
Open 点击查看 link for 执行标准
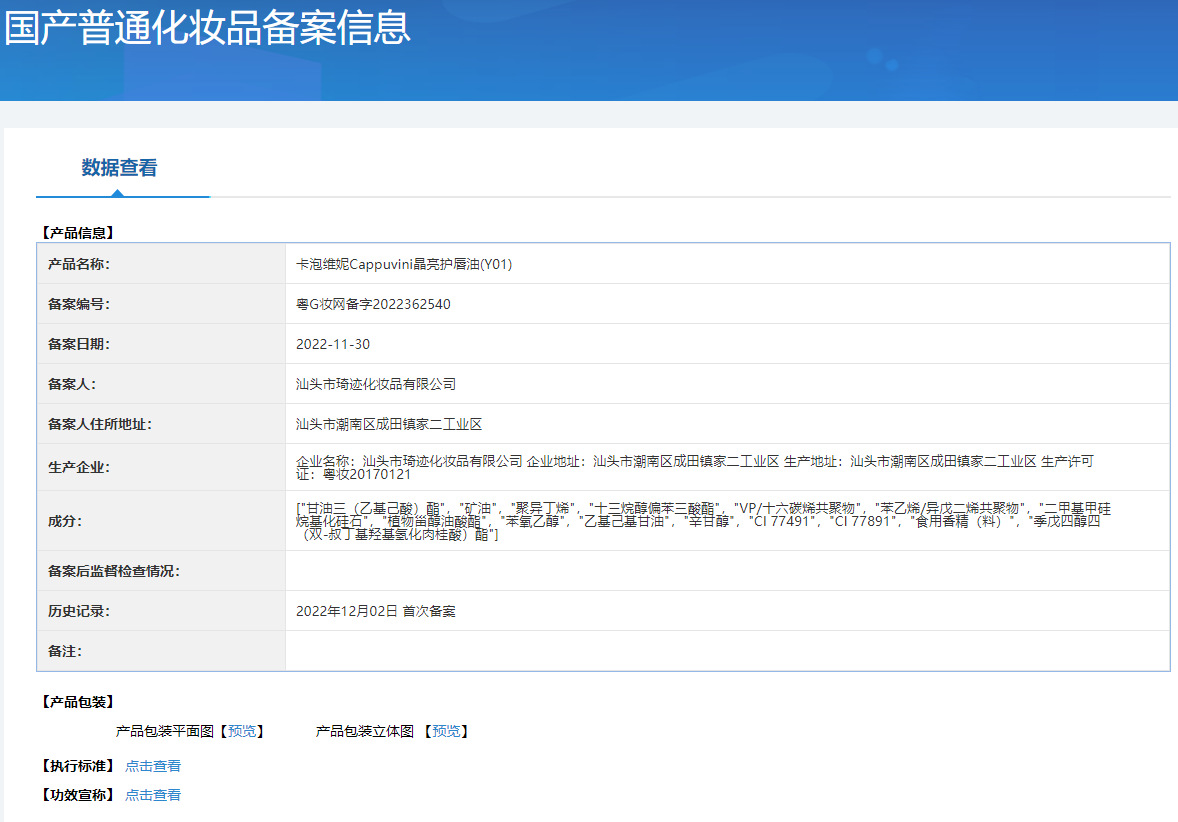pos(153,766)
